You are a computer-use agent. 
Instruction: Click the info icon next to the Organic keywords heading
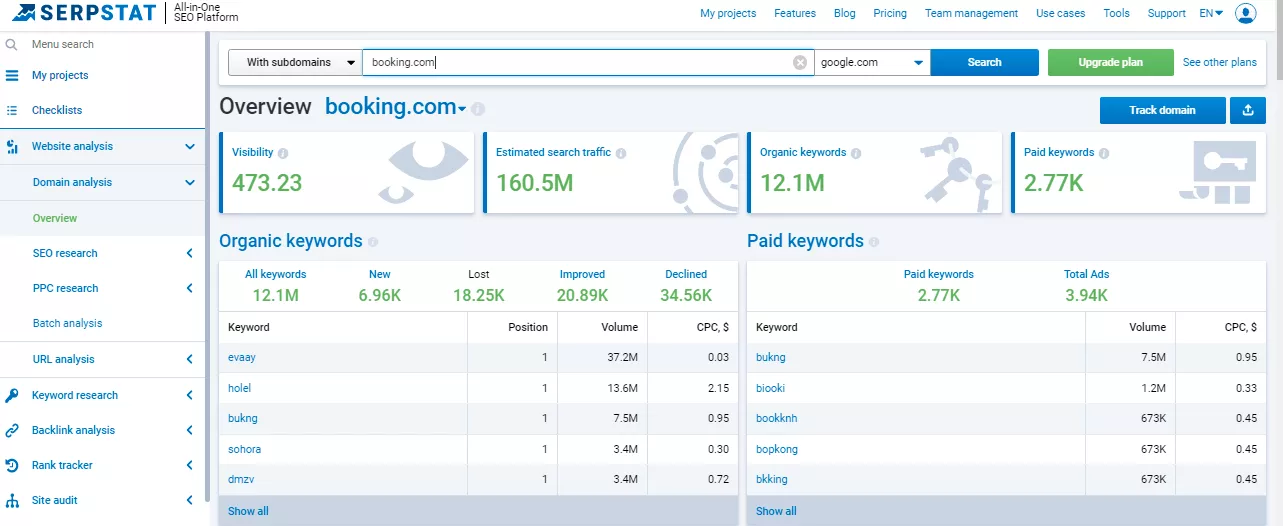(373, 242)
